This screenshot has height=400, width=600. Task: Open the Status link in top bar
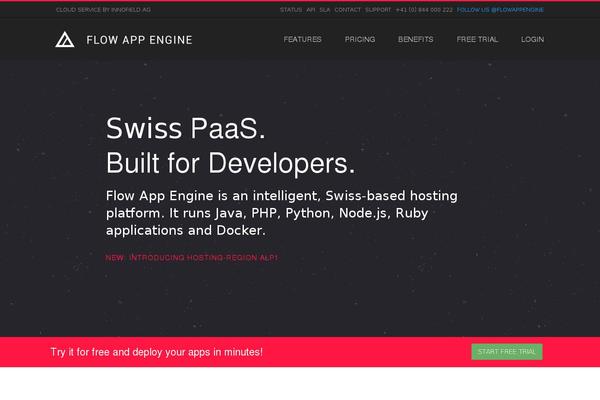click(291, 10)
